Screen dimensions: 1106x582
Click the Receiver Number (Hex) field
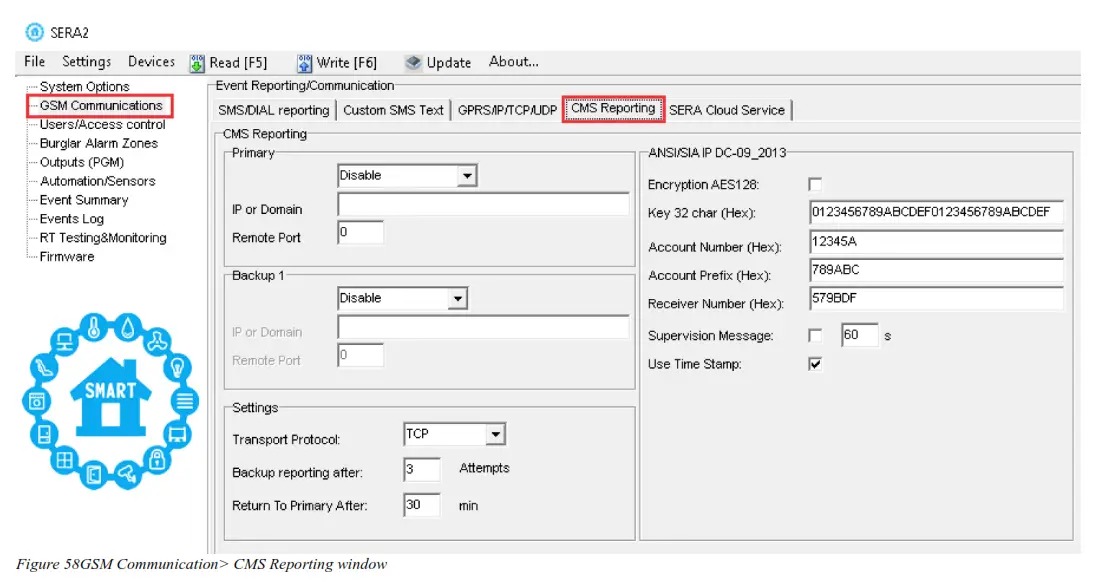936,298
